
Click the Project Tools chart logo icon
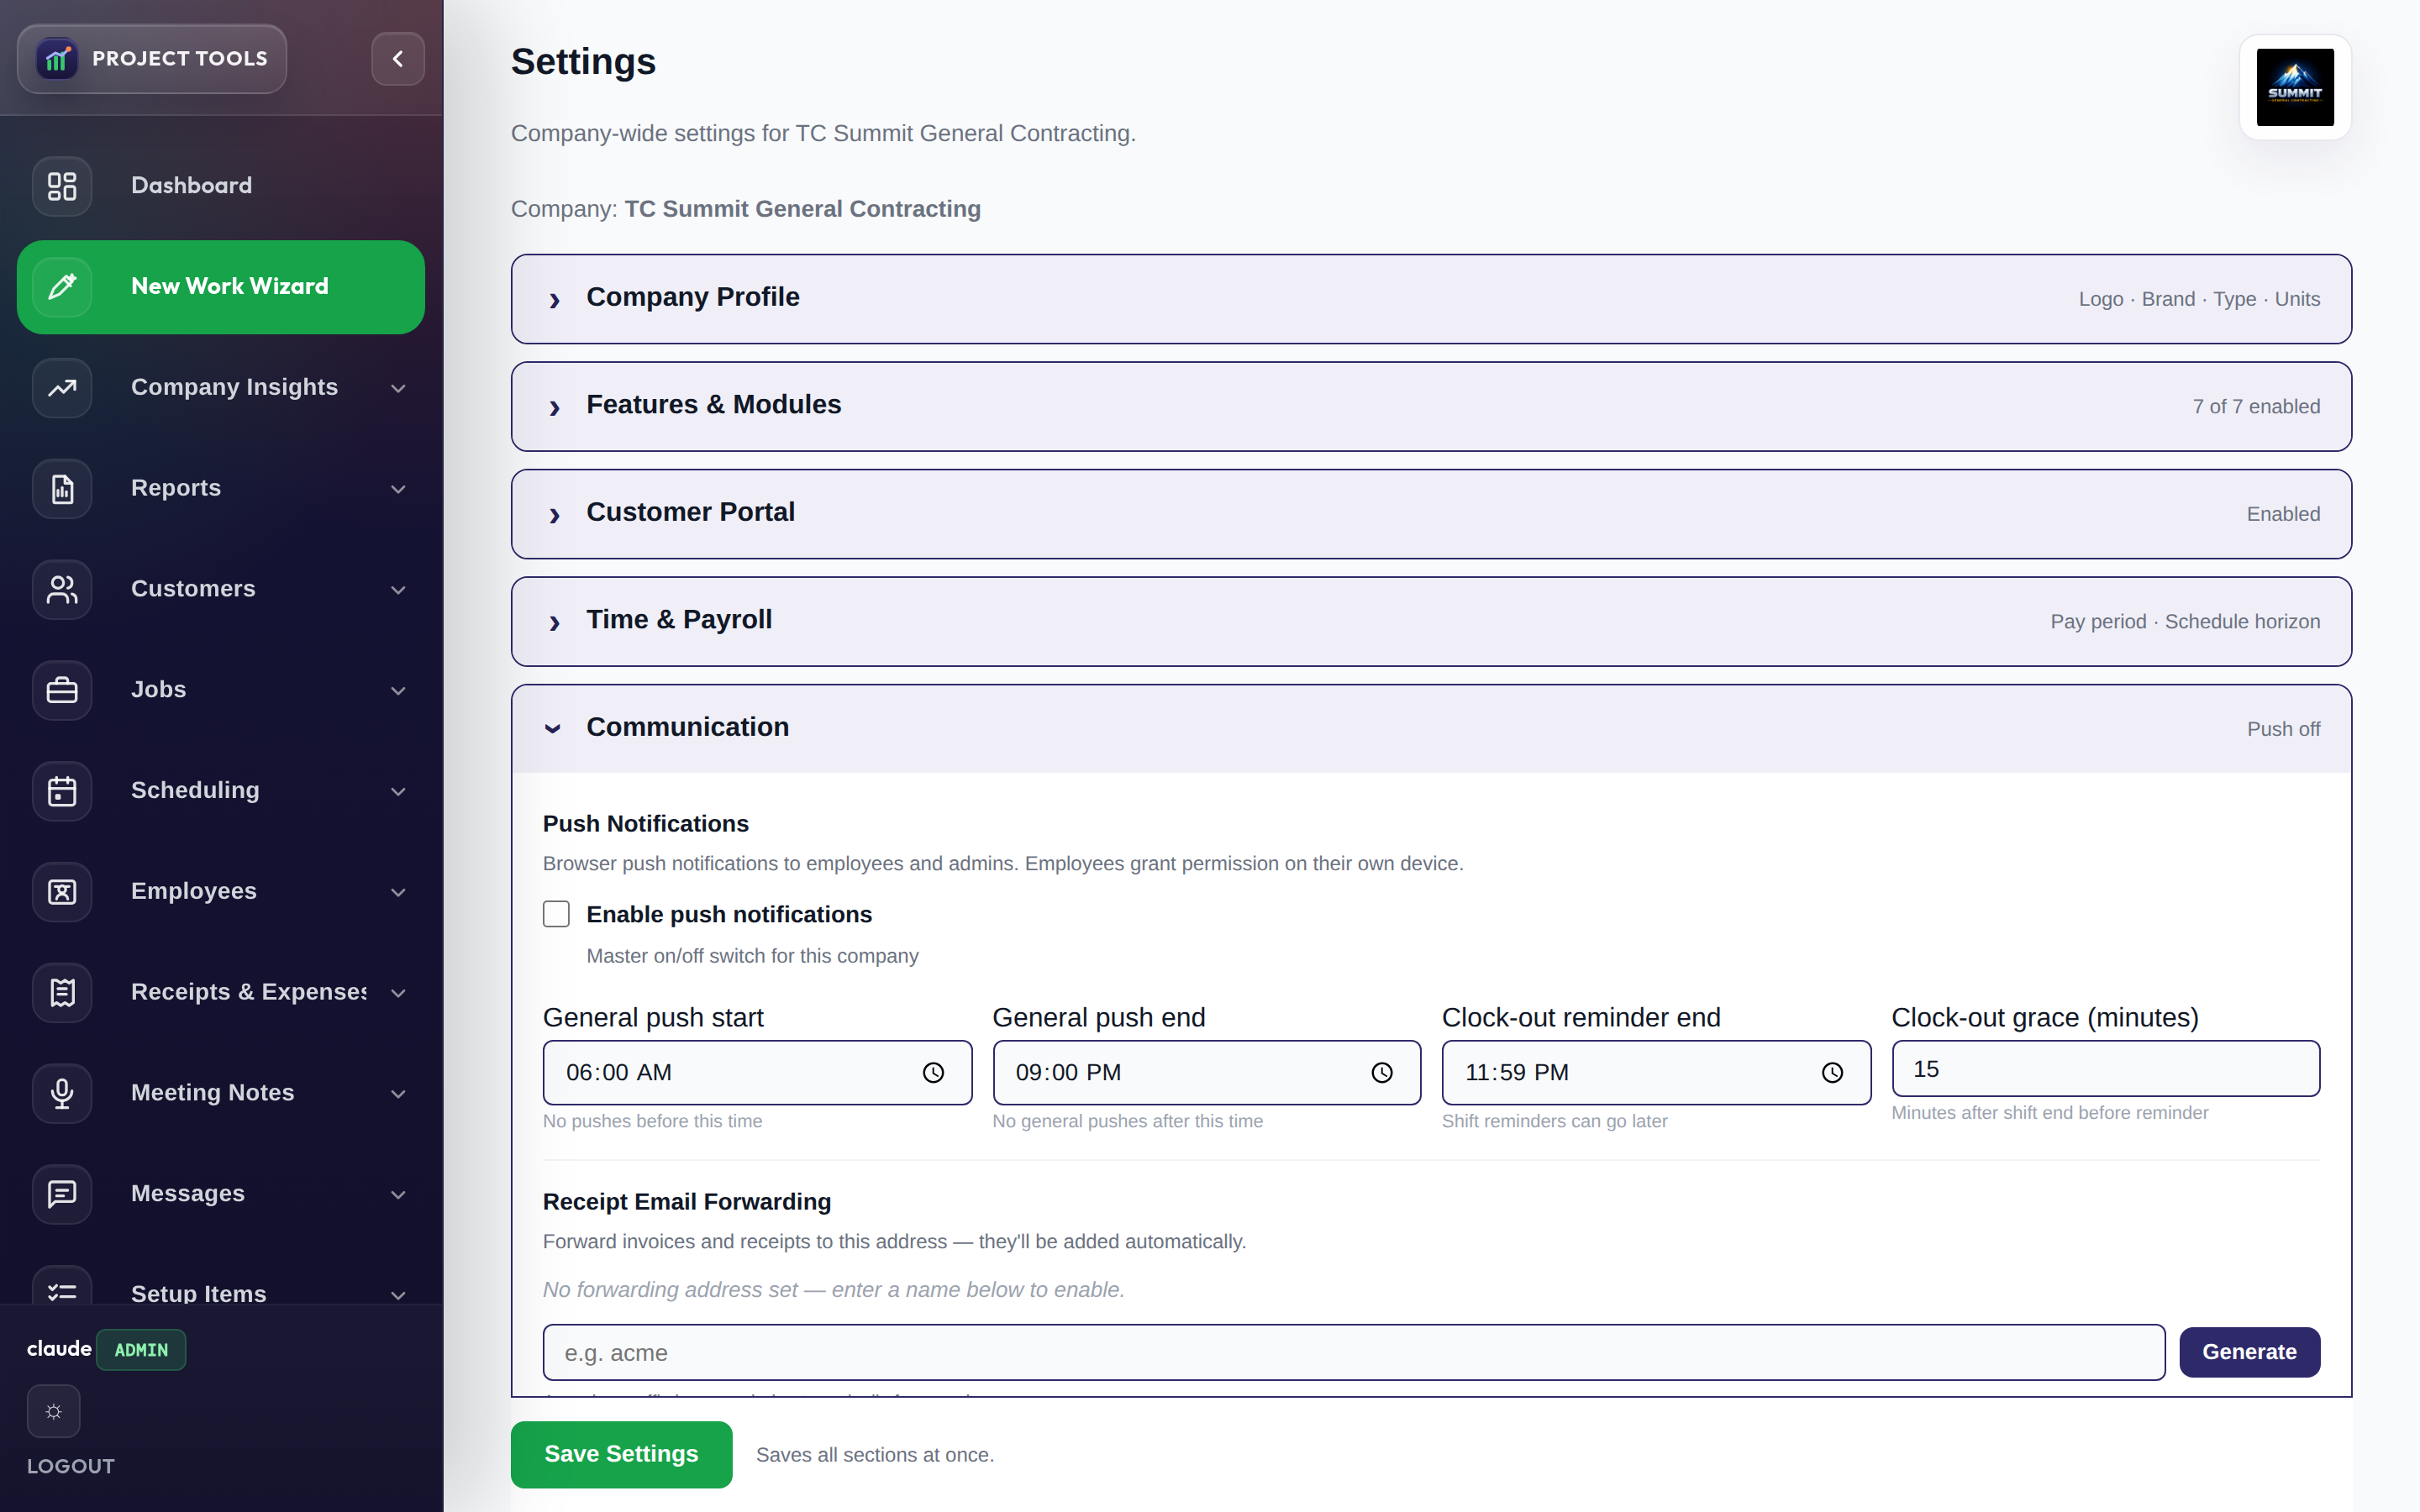[57, 59]
